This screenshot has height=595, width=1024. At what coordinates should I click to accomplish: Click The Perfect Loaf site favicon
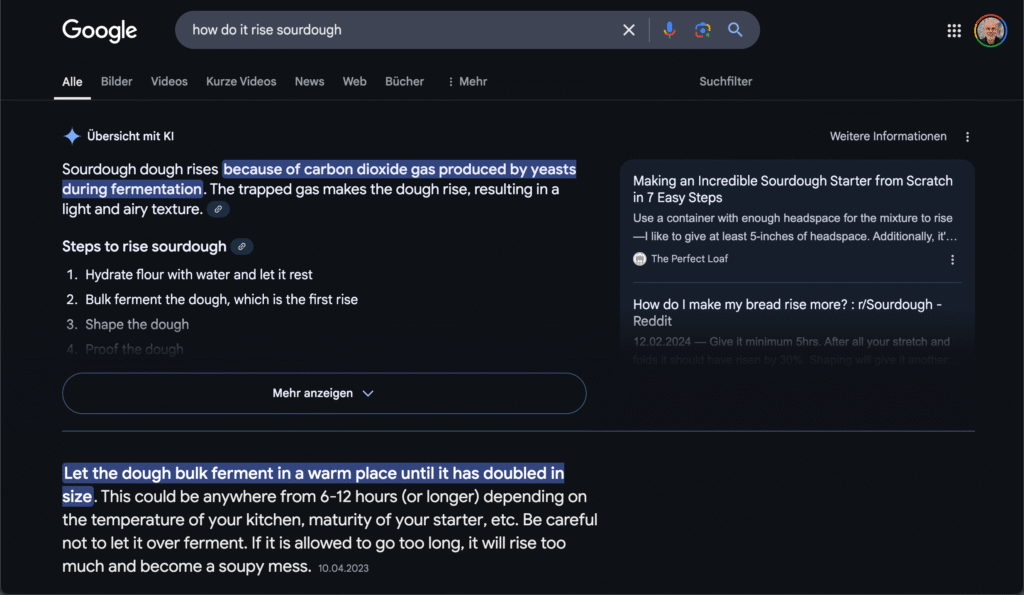(x=639, y=259)
